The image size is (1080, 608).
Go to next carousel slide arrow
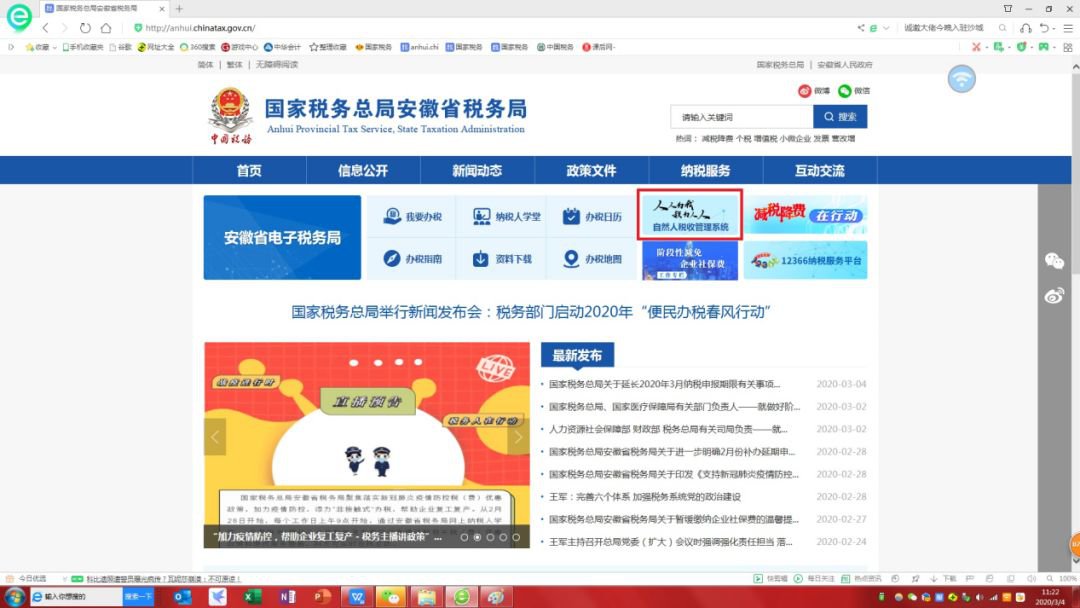[517, 437]
